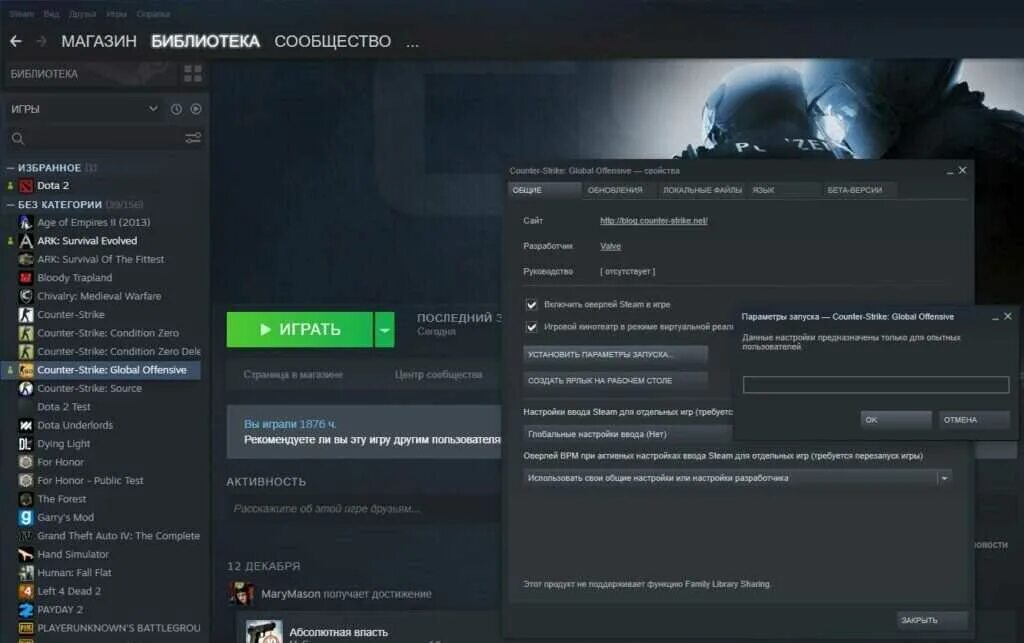Screen dimensions: 1024x643
Task: Open the profile menu after СООБЩЕСТВО
Action: click(412, 43)
